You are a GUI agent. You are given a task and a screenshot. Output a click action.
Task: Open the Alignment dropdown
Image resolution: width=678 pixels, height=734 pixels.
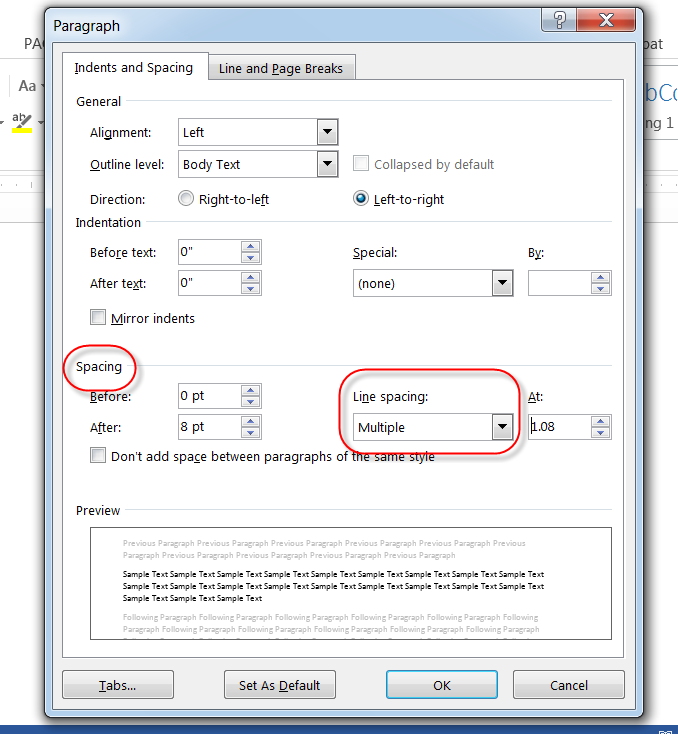(327, 132)
